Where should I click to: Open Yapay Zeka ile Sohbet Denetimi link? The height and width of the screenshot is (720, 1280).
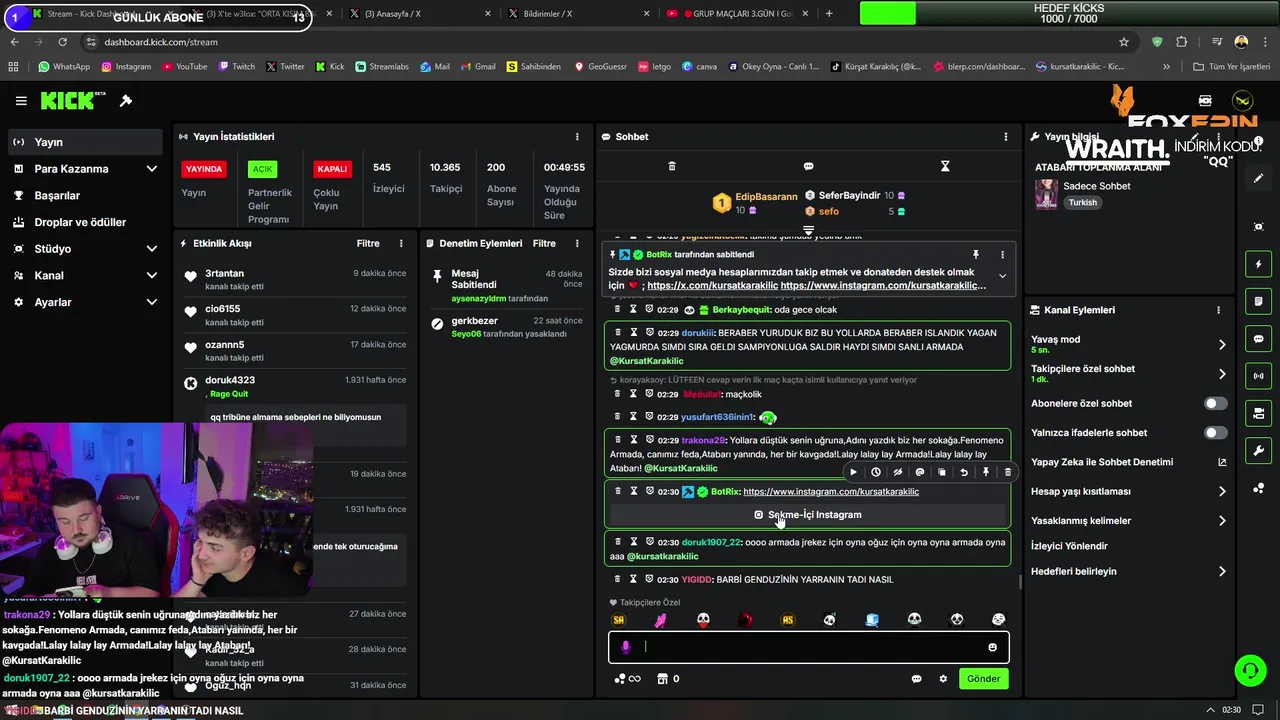1128,462
